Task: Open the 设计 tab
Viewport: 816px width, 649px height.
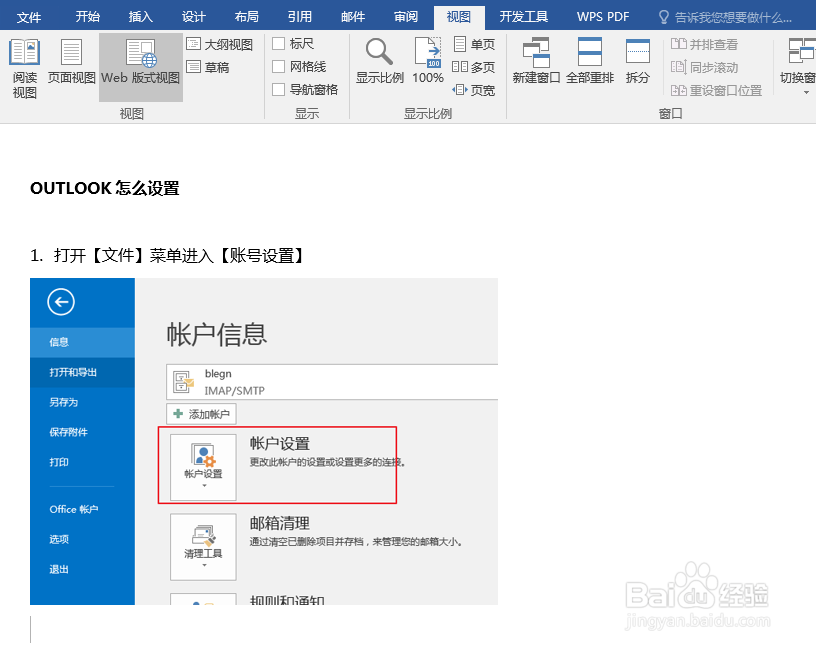Action: (194, 17)
